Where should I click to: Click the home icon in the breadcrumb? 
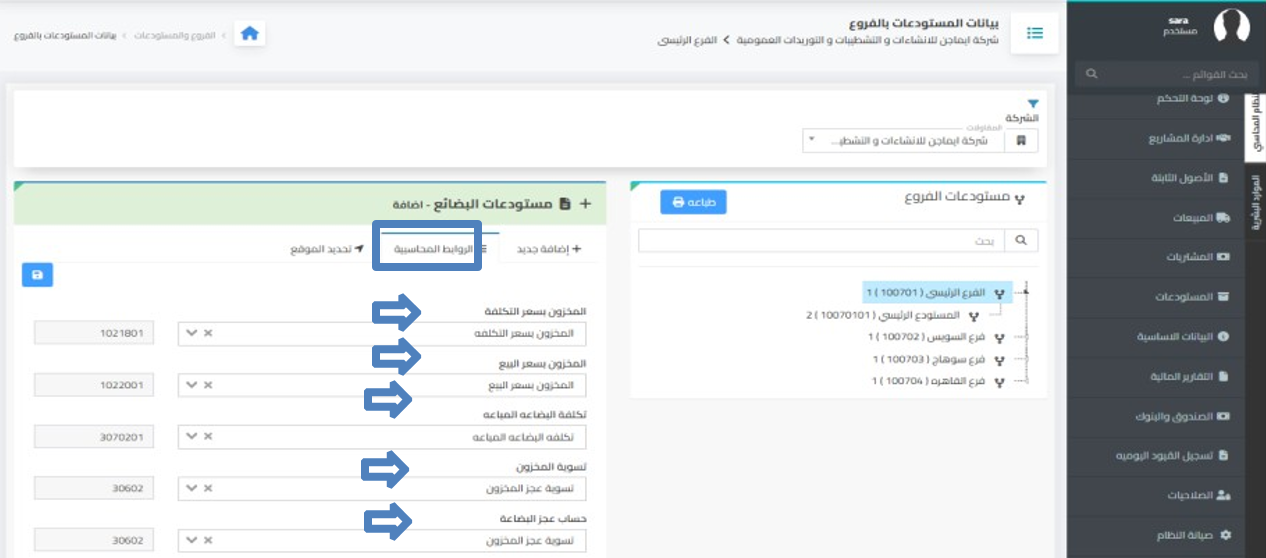tap(250, 34)
